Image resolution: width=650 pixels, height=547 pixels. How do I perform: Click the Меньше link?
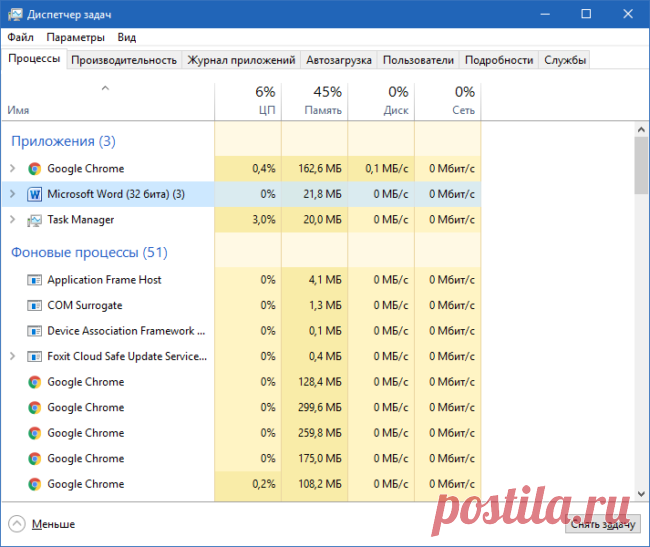coord(53,524)
